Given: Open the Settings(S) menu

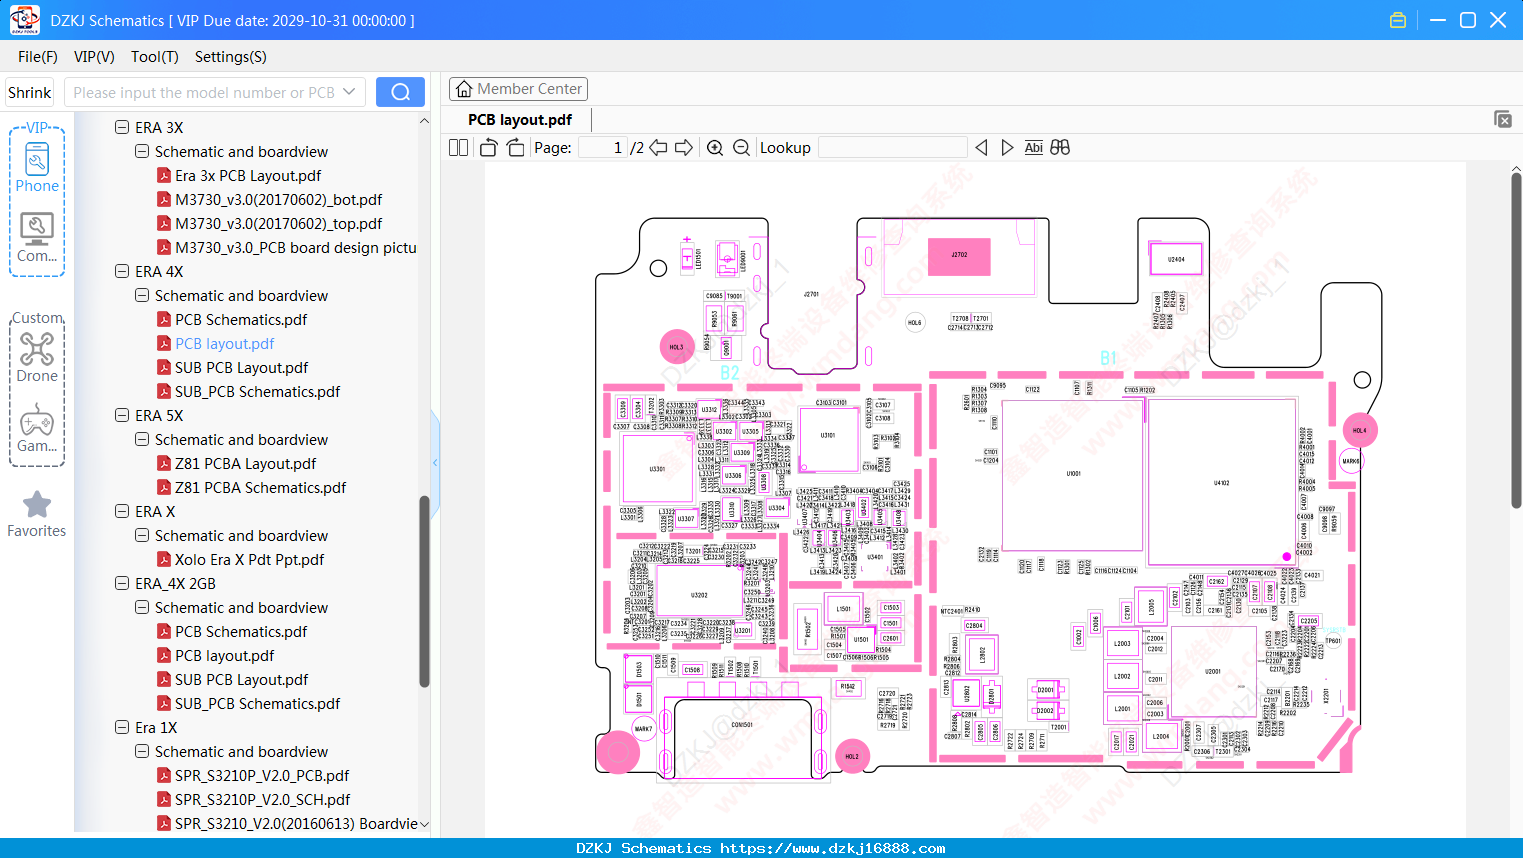Looking at the screenshot, I should [x=231, y=57].
